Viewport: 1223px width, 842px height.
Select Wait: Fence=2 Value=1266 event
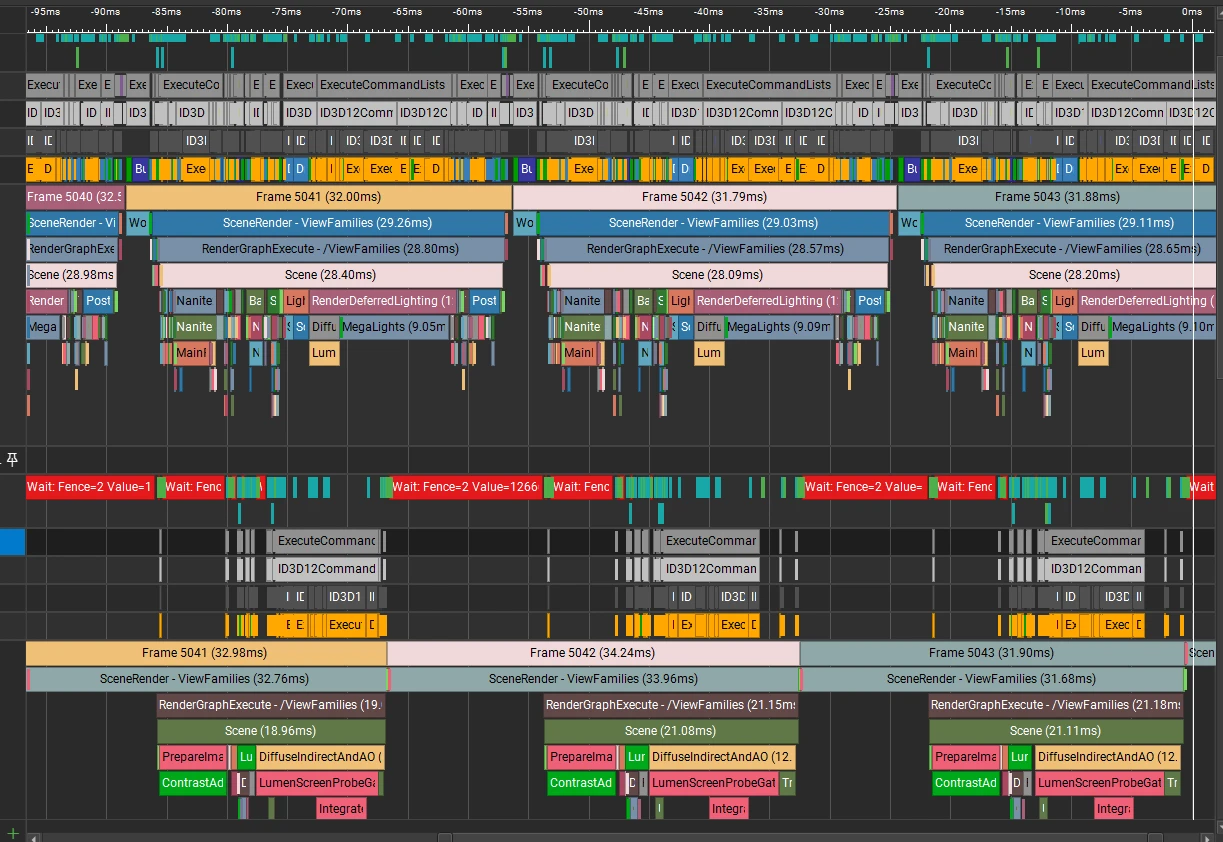click(x=465, y=487)
